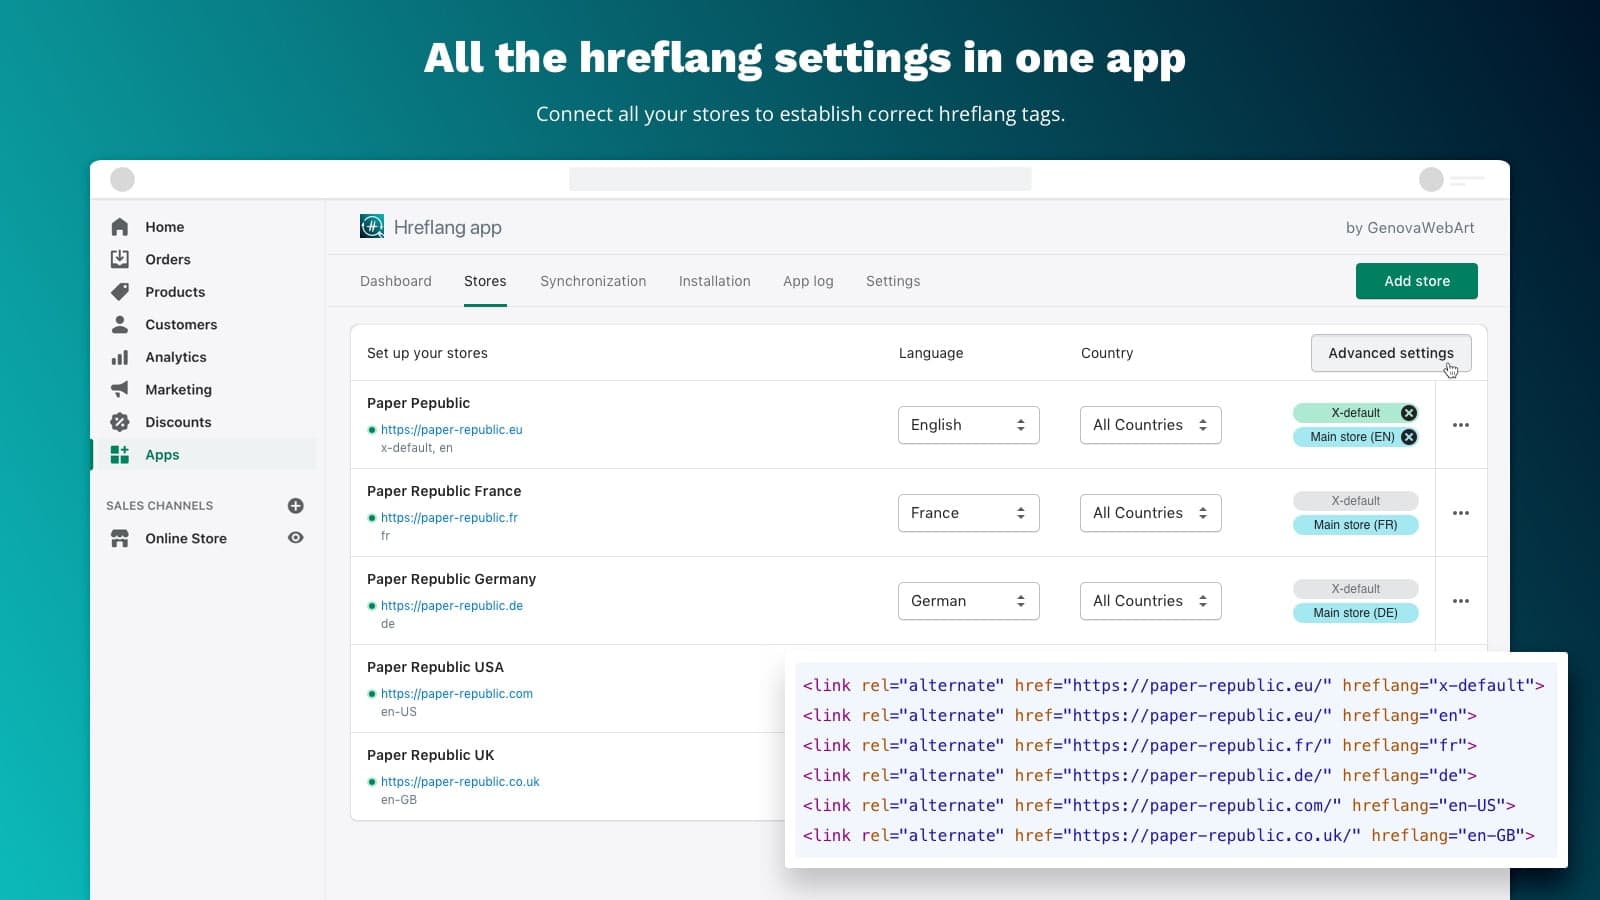Click the Marketing megaphone icon
1600x900 pixels.
click(120, 389)
